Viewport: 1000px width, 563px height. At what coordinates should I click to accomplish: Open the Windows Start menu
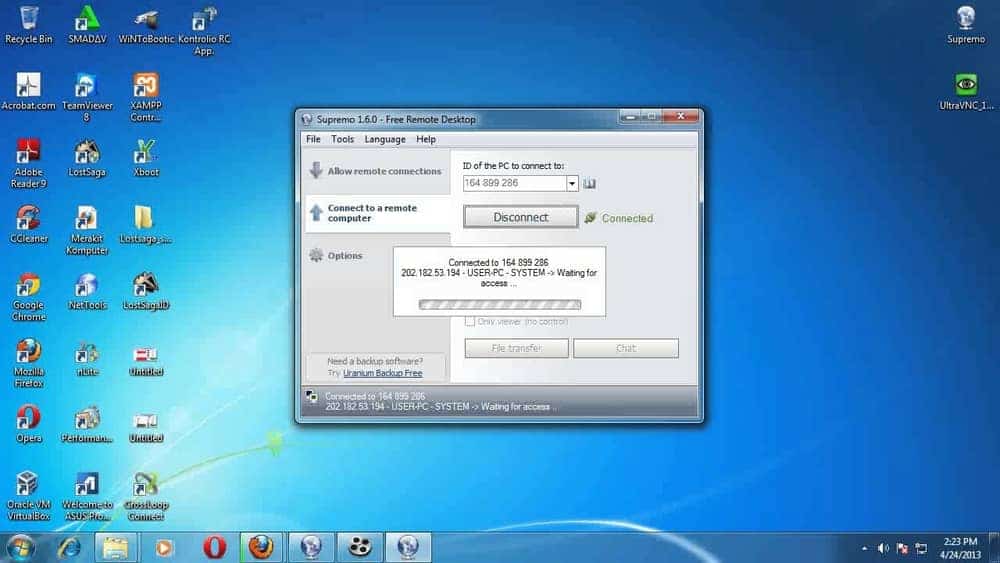(x=20, y=548)
